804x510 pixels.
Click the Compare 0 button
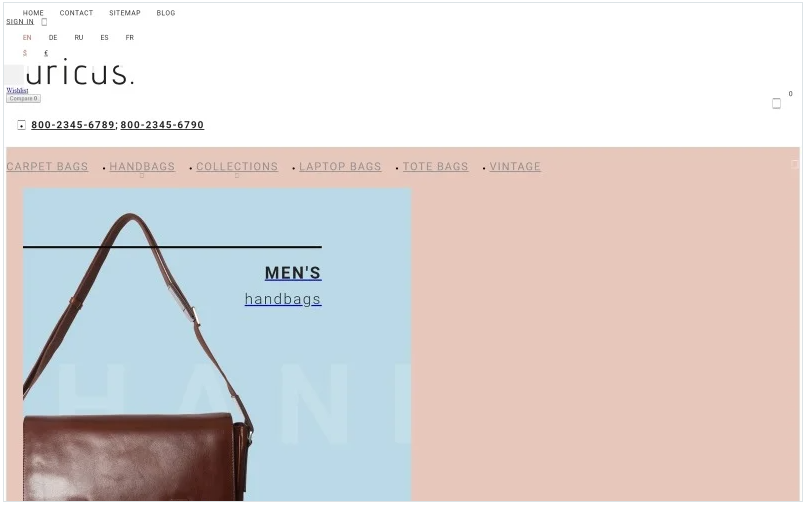23,98
